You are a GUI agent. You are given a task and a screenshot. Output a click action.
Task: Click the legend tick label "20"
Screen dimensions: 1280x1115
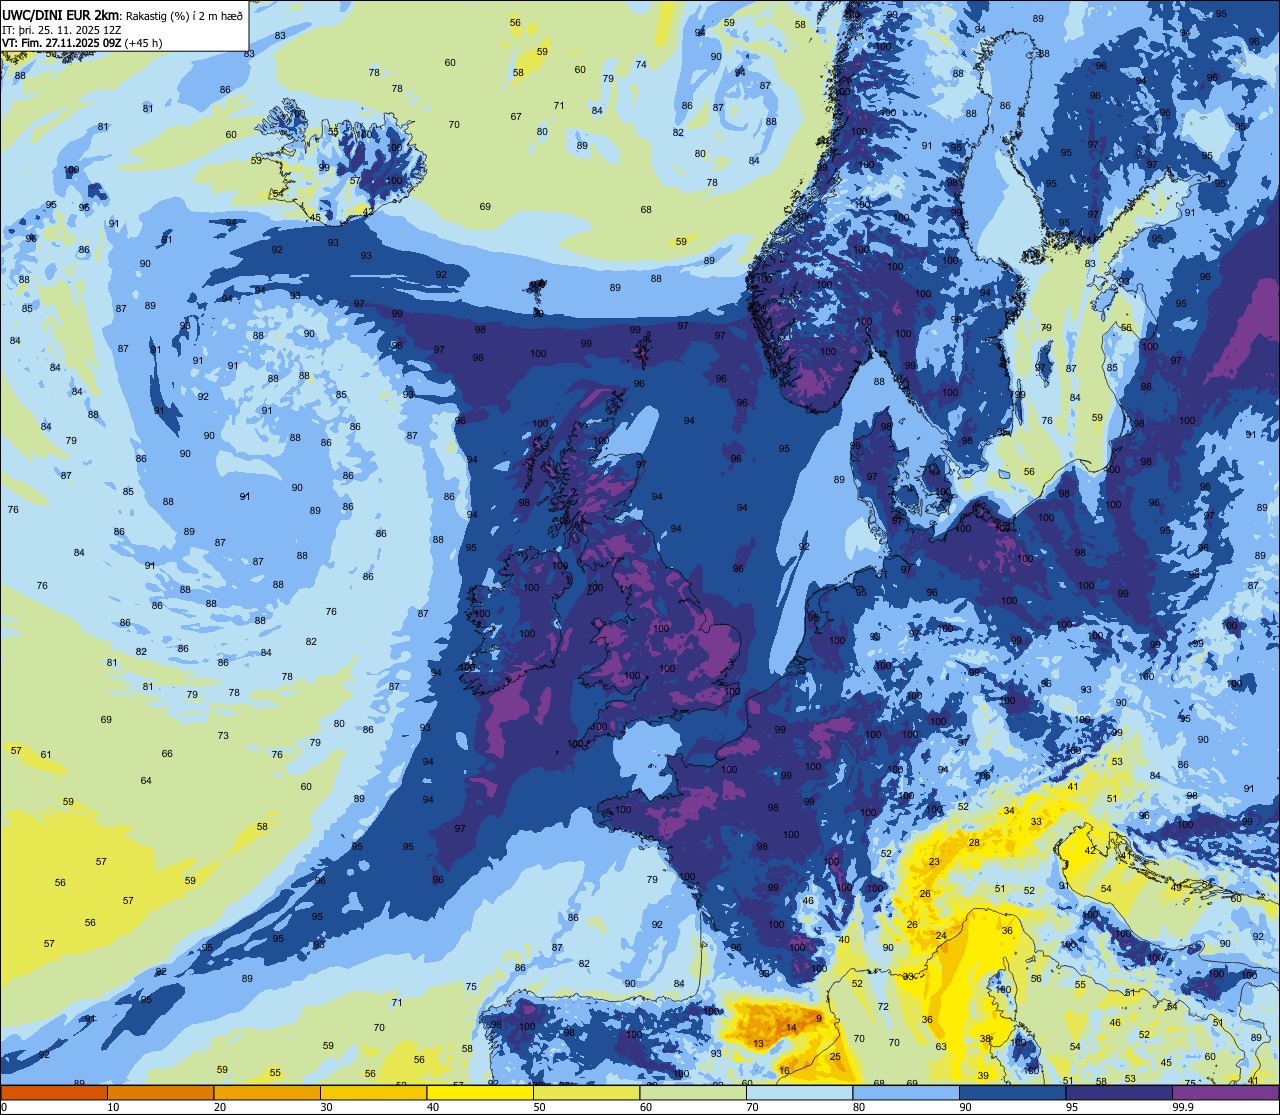tap(219, 1107)
